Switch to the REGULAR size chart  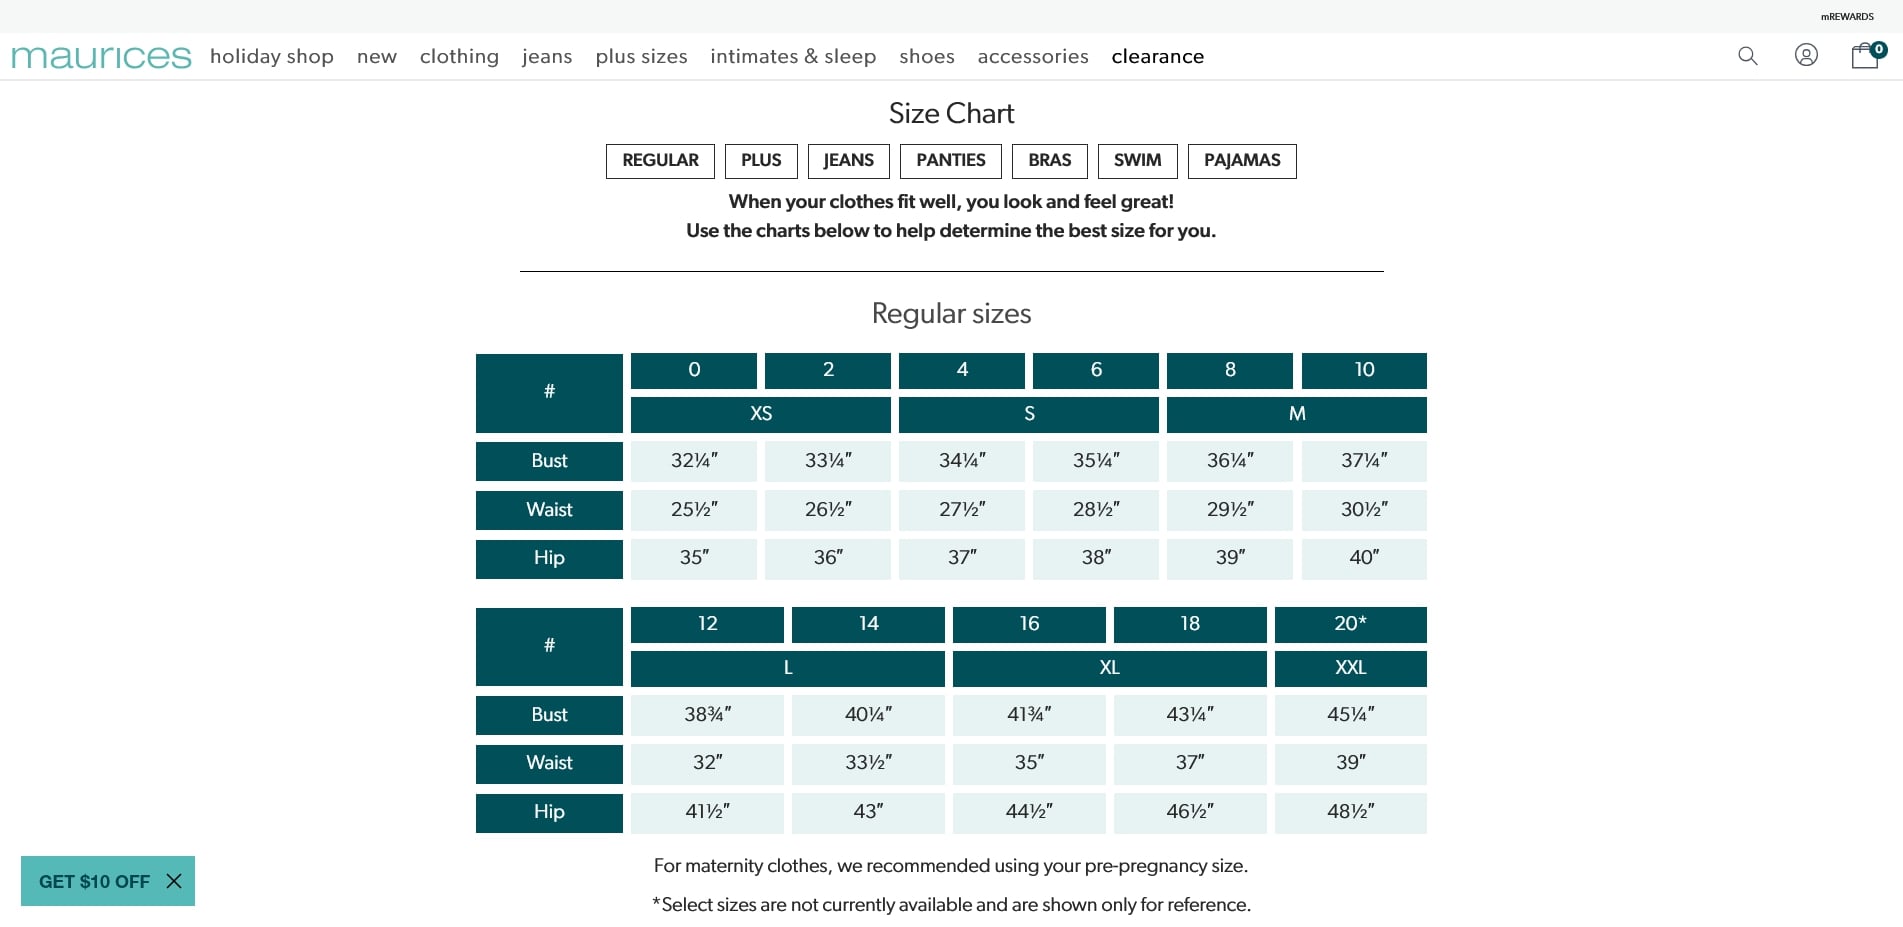pos(660,161)
